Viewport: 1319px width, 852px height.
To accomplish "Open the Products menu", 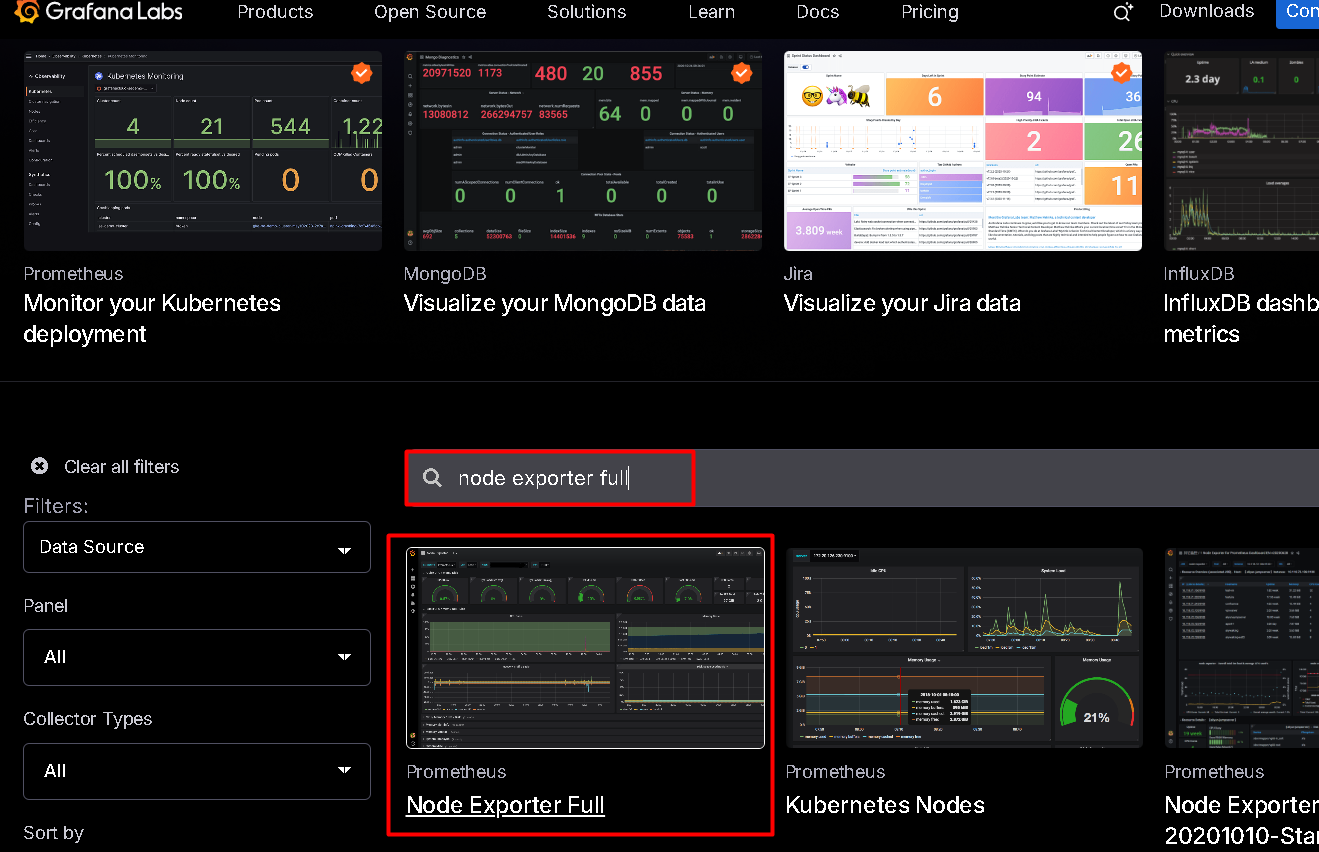I will 275,12.
